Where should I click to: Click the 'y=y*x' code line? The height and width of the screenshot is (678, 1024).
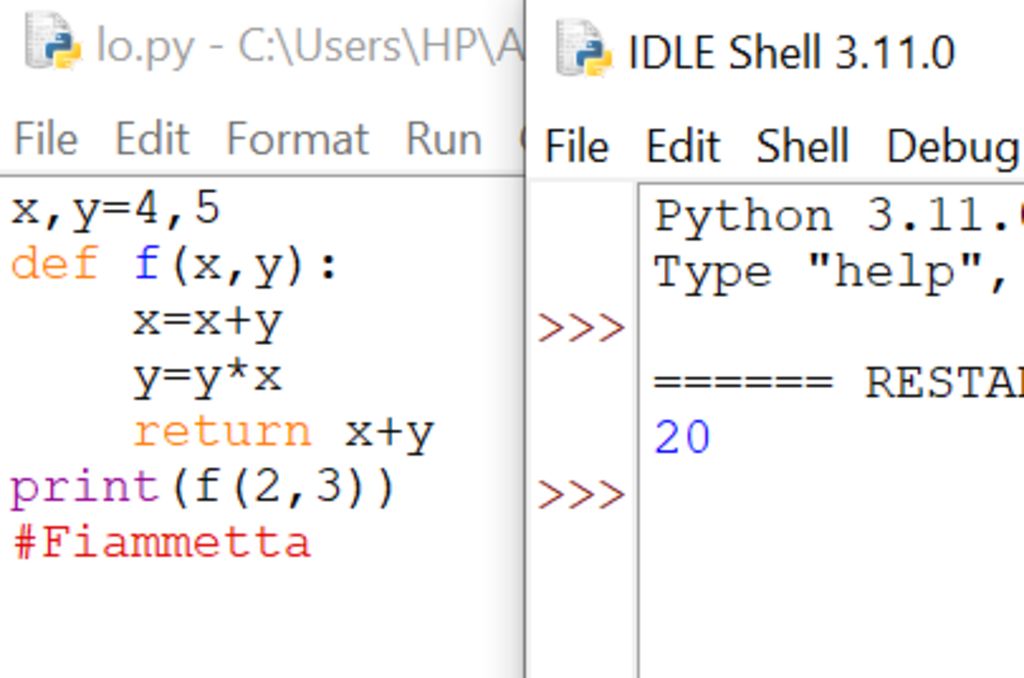pyautogui.click(x=208, y=377)
